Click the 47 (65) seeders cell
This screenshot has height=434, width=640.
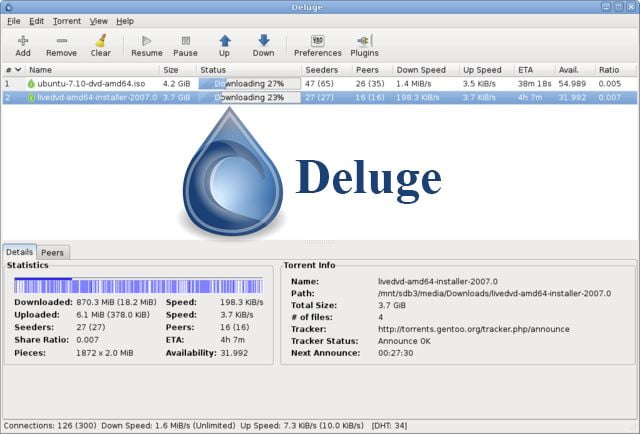coord(319,84)
